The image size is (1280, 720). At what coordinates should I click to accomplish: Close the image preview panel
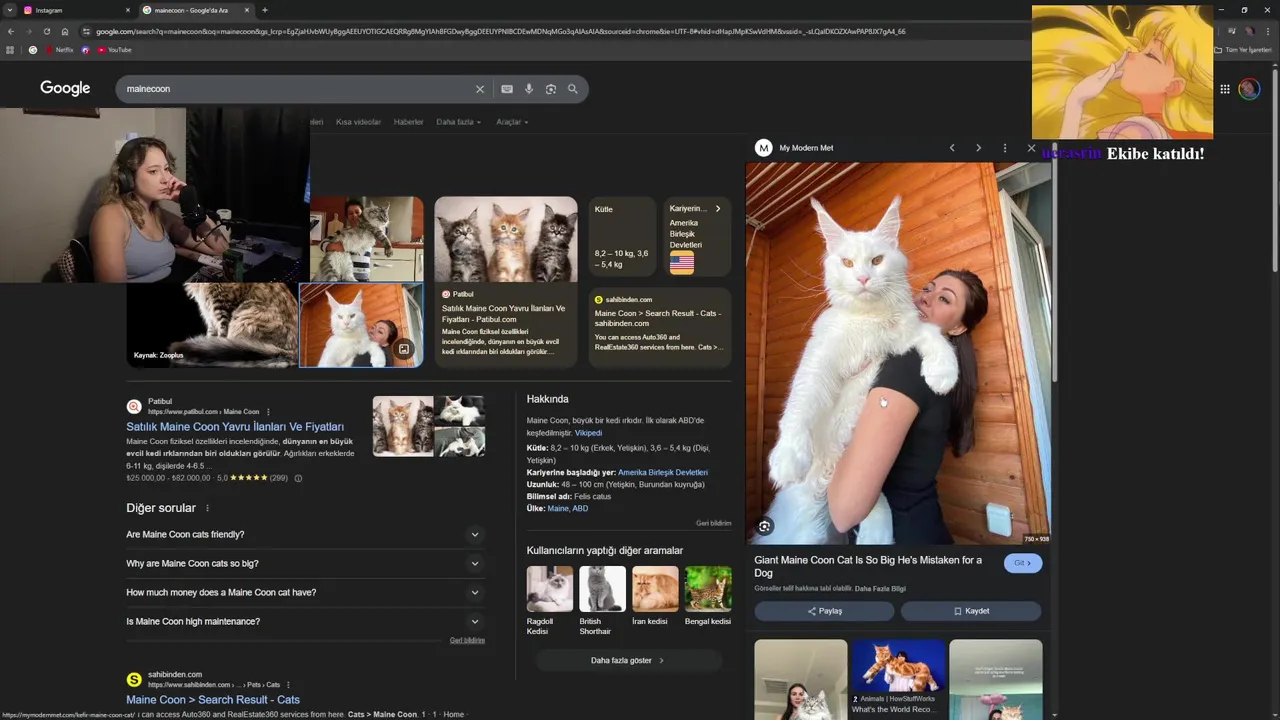pyautogui.click(x=1031, y=148)
